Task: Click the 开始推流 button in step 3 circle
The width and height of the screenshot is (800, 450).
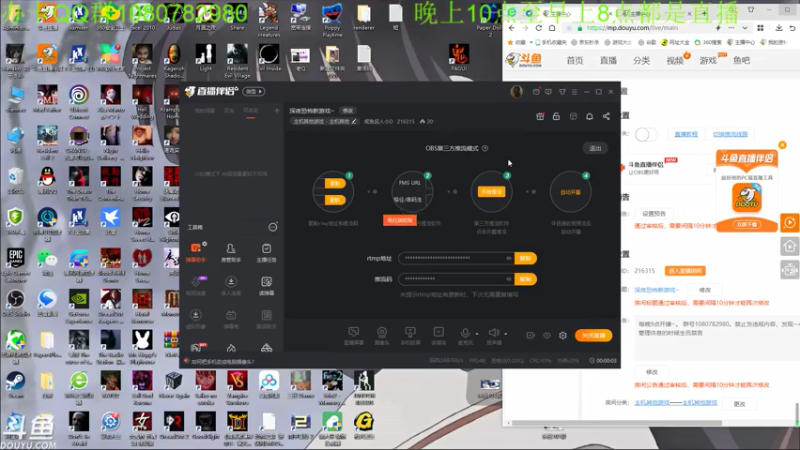Action: tap(491, 192)
